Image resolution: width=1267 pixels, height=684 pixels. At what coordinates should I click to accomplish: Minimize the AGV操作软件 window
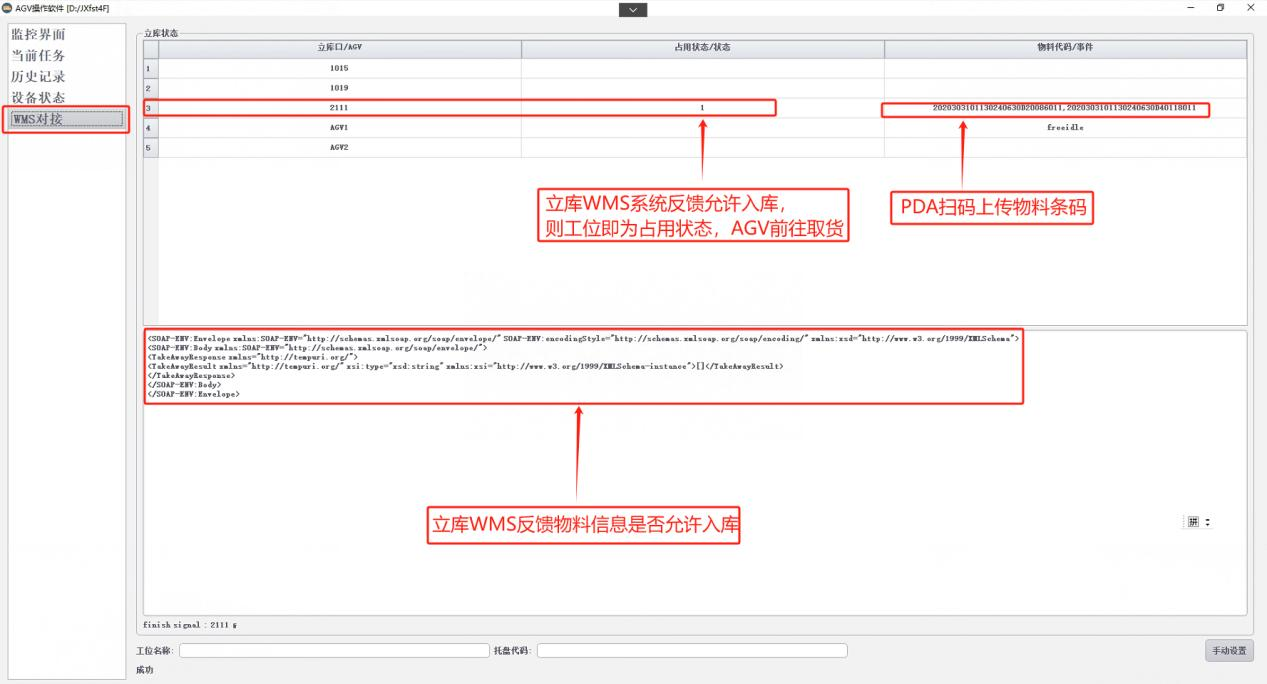1190,8
